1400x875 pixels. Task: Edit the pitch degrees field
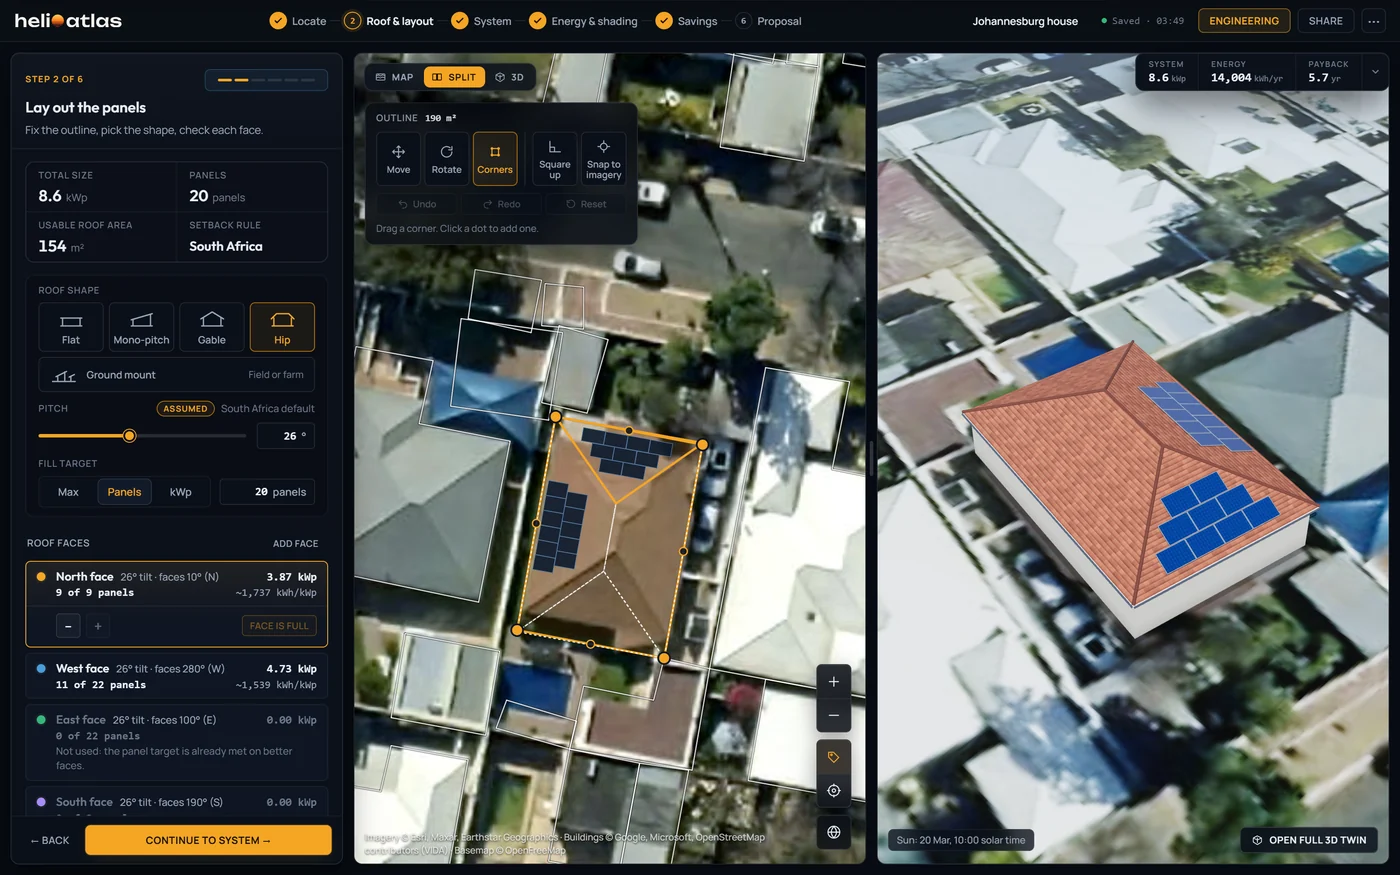[286, 436]
